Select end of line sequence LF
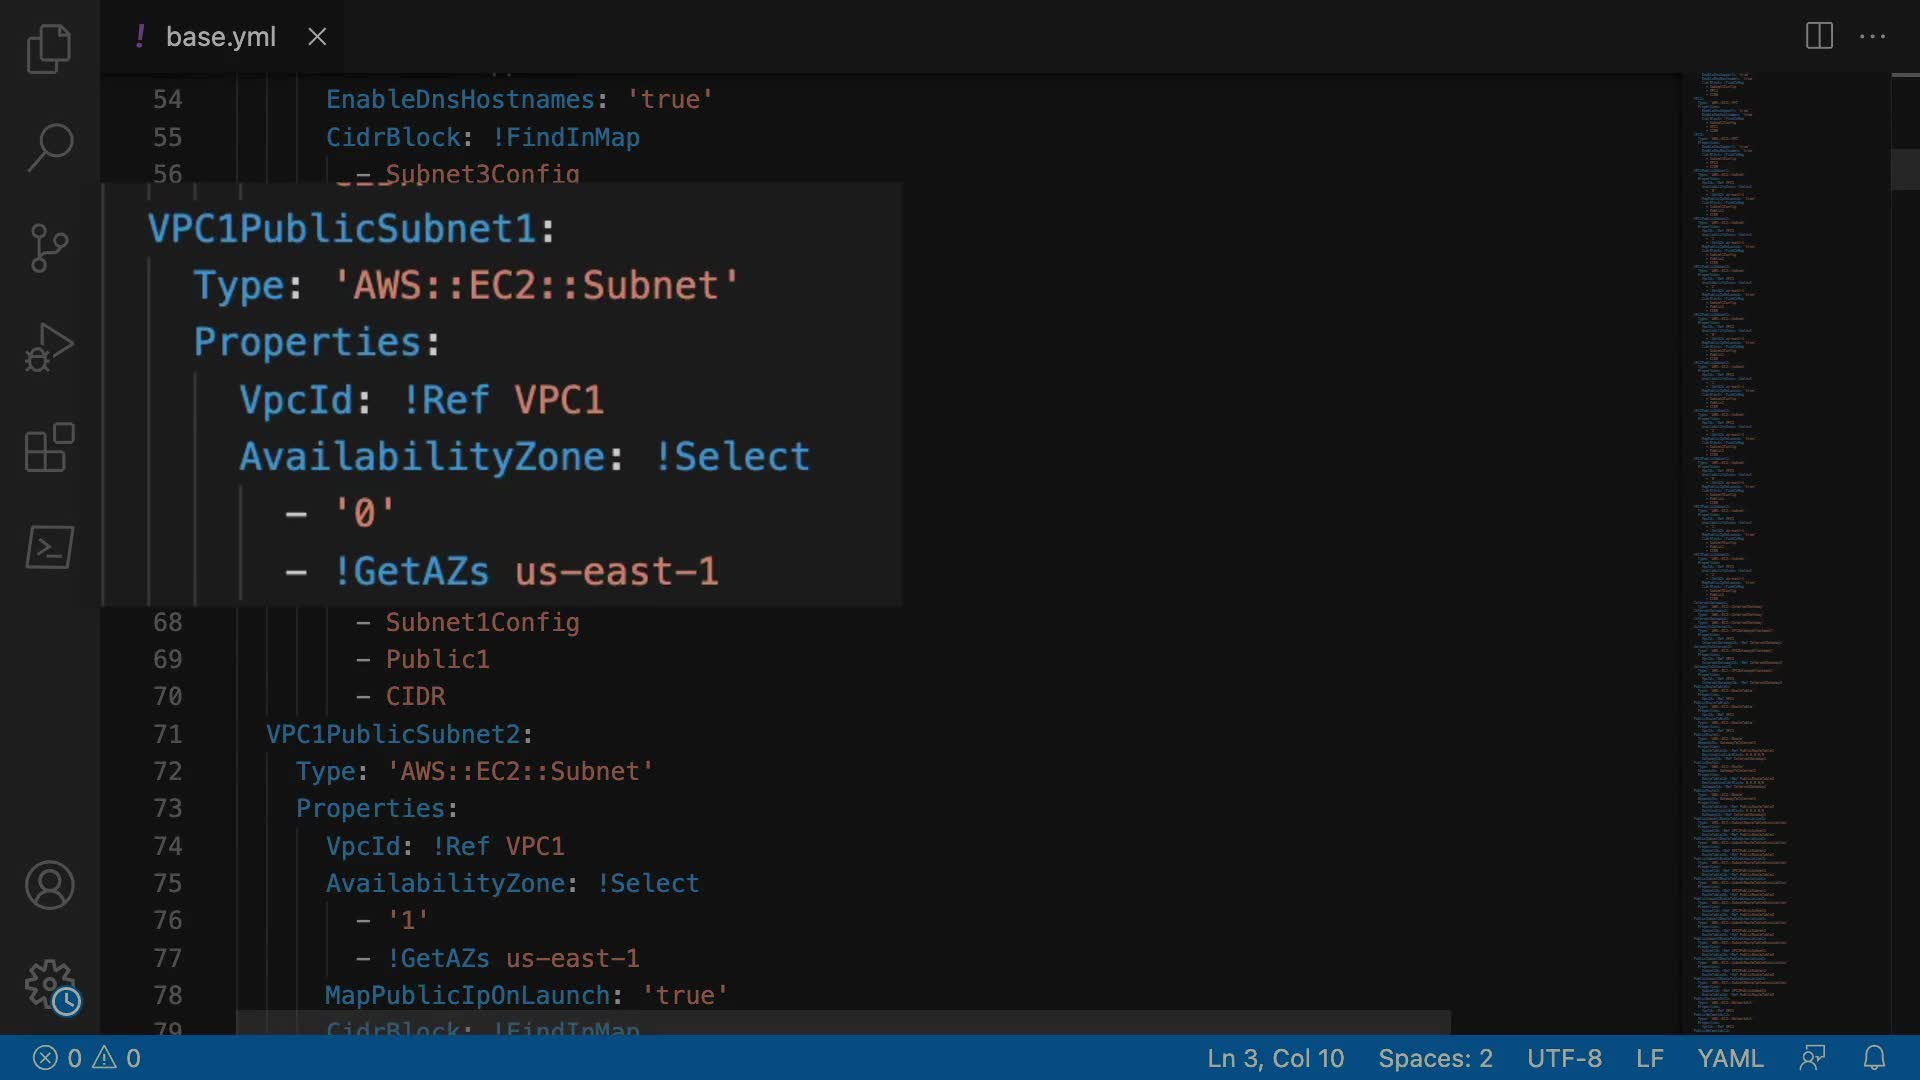 1649,1058
